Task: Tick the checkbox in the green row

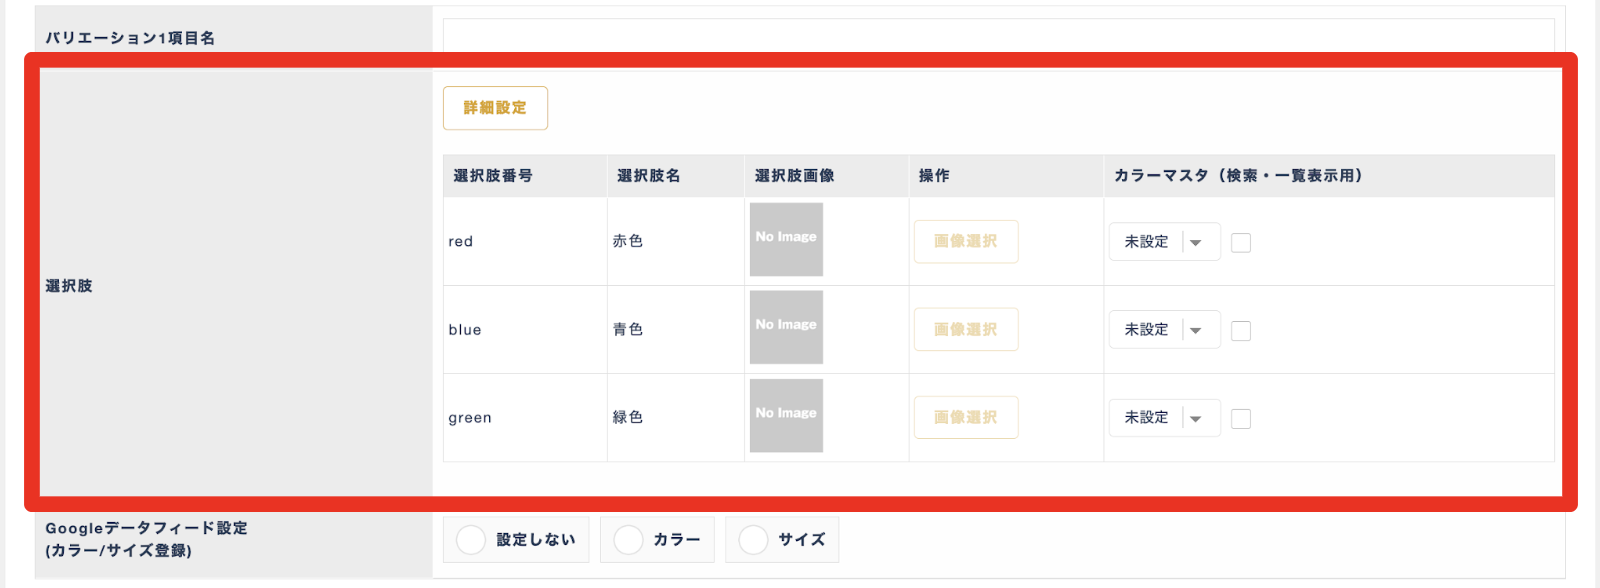Action: [1241, 419]
